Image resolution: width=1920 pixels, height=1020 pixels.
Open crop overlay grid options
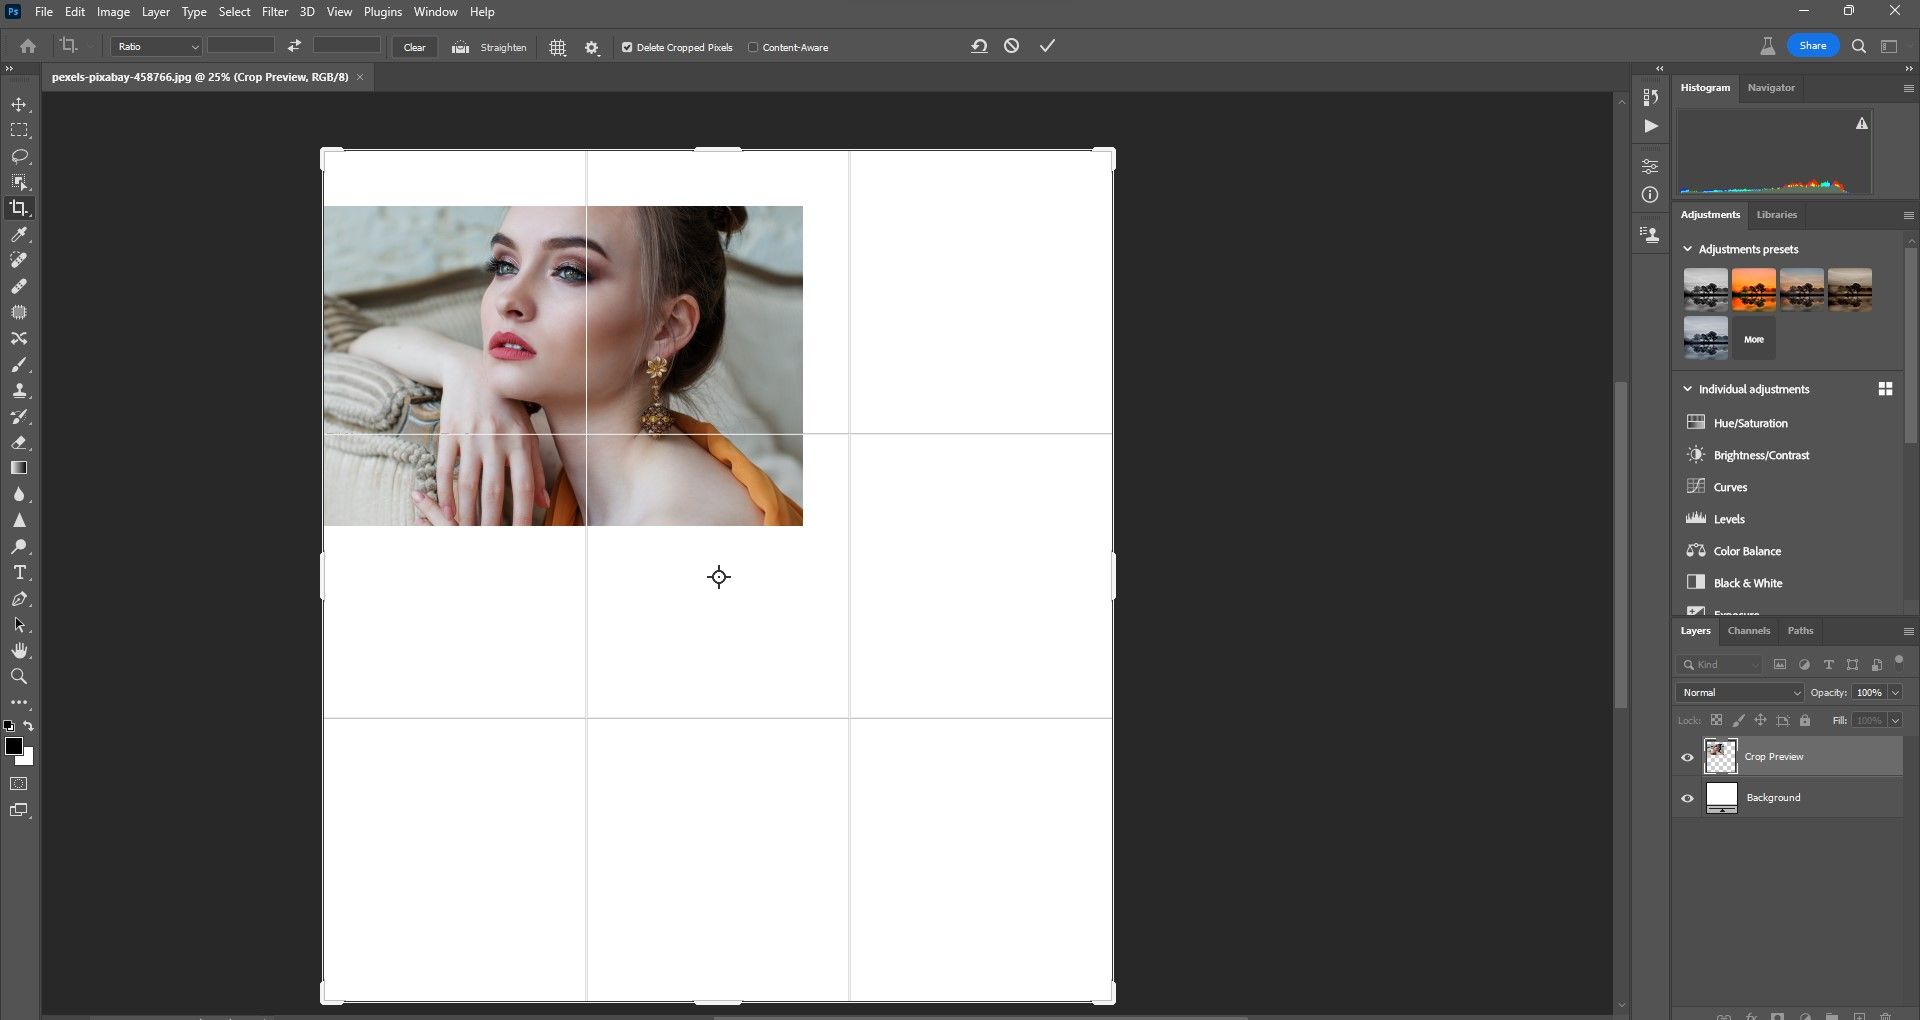pos(558,48)
